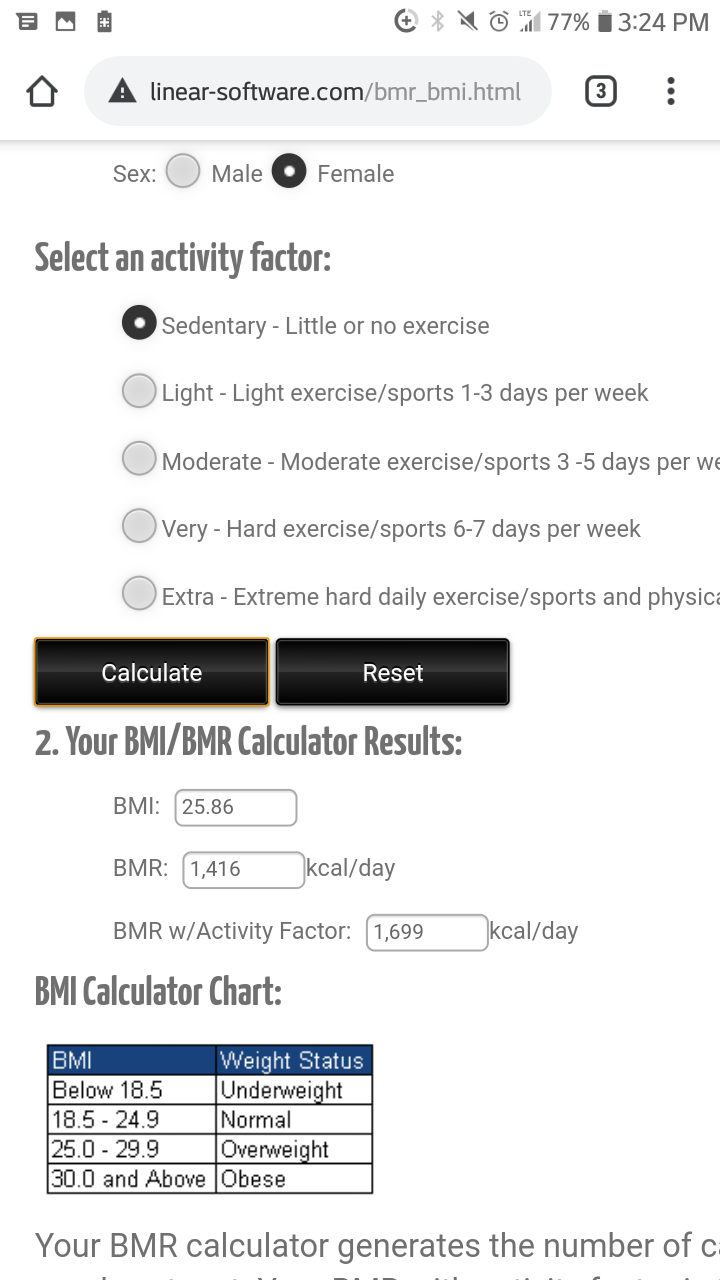Image resolution: width=720 pixels, height=1280 pixels.
Task: Tap the image notification icon
Action: click(x=65, y=21)
